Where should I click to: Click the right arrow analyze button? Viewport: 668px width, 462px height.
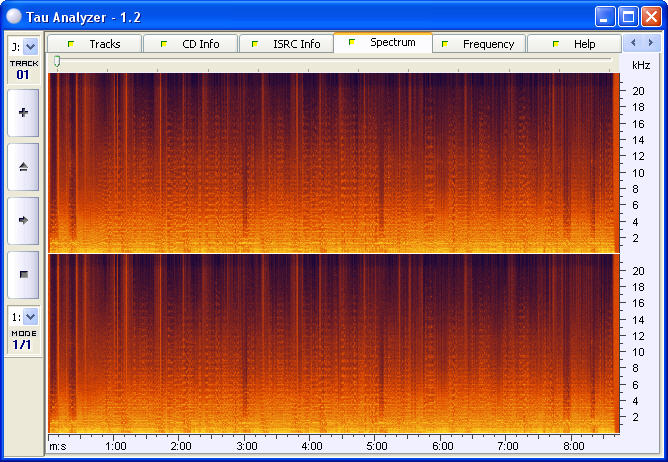click(23, 219)
